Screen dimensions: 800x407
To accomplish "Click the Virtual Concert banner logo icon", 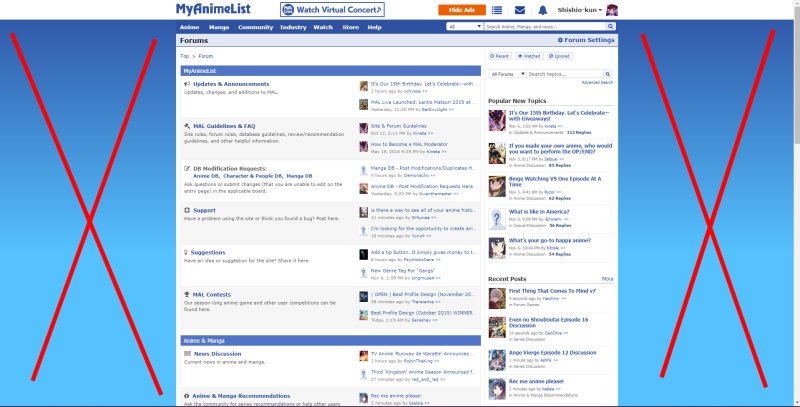I will pos(288,10).
